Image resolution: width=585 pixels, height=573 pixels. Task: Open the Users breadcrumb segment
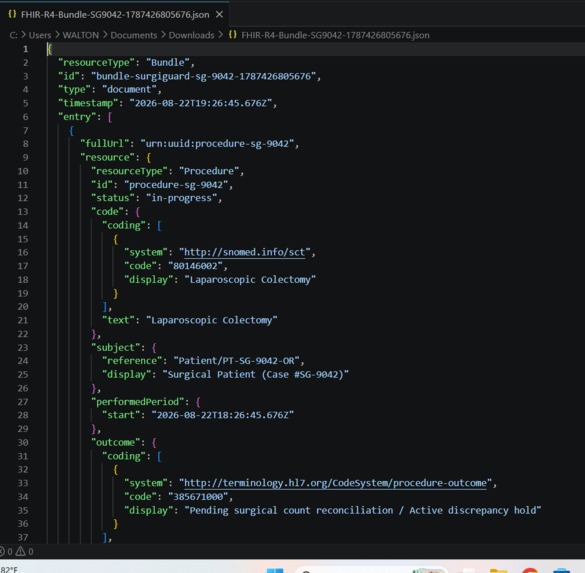click(40, 35)
